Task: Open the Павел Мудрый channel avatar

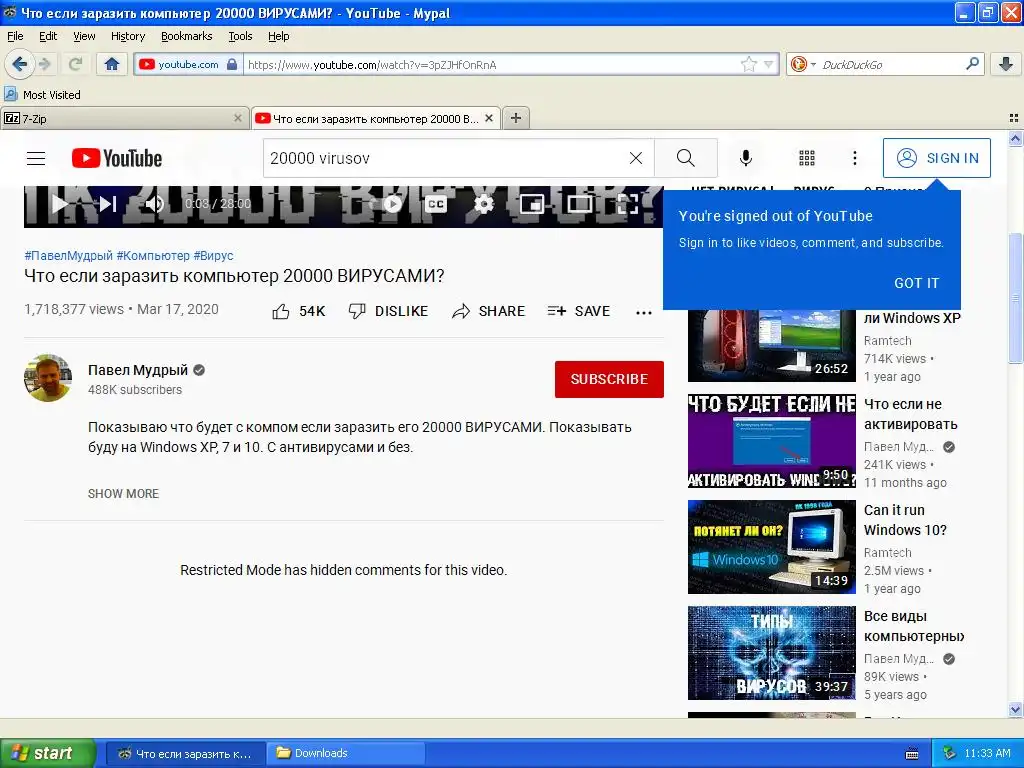Action: 48,378
